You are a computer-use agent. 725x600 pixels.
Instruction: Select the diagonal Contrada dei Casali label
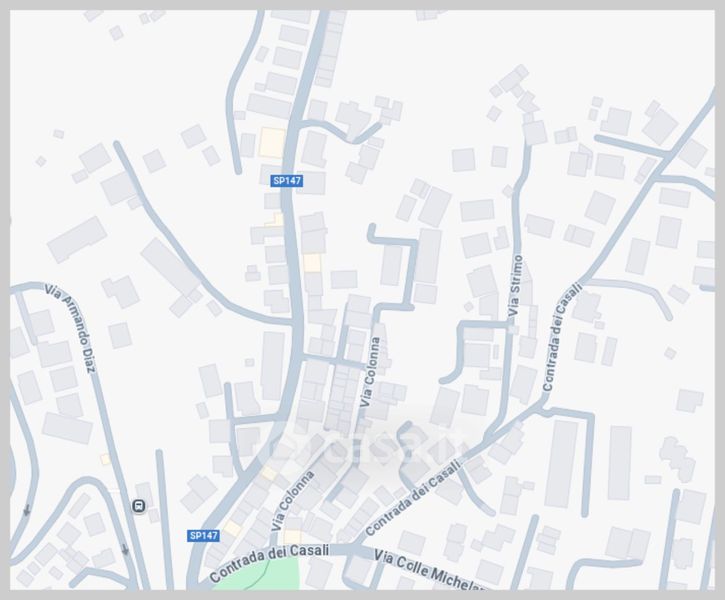tap(413, 497)
